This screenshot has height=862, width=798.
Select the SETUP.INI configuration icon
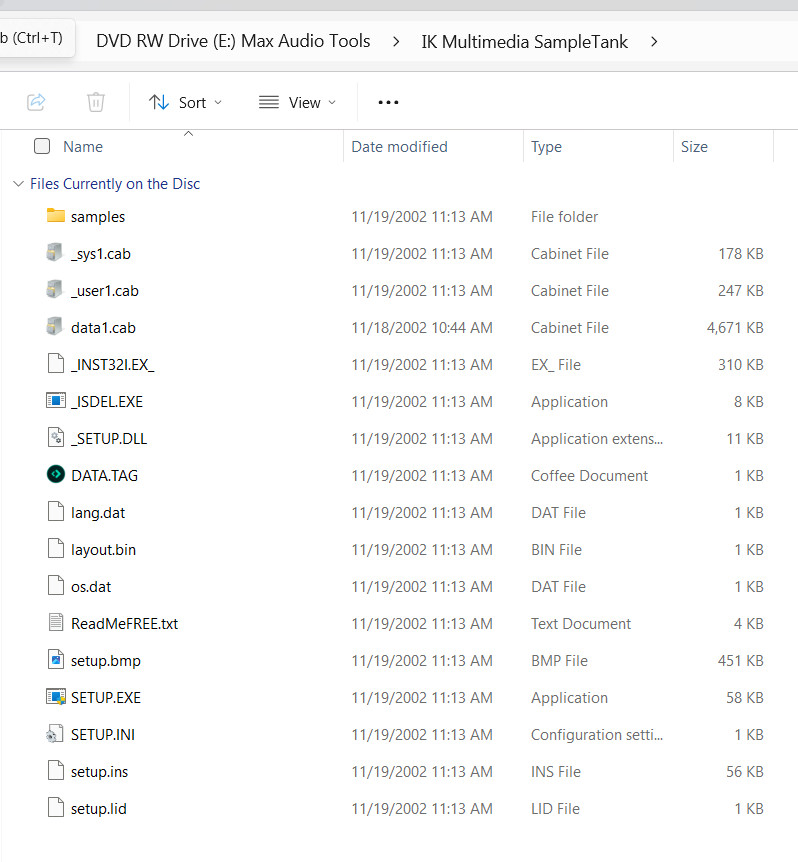click(x=54, y=734)
